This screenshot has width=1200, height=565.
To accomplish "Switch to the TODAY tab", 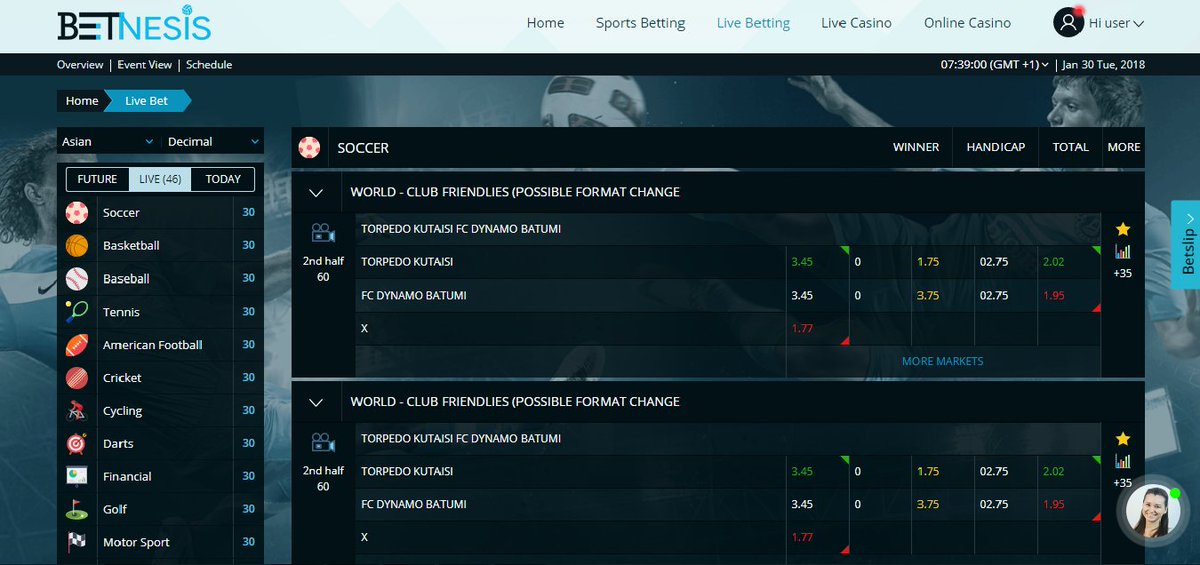I will pyautogui.click(x=223, y=179).
